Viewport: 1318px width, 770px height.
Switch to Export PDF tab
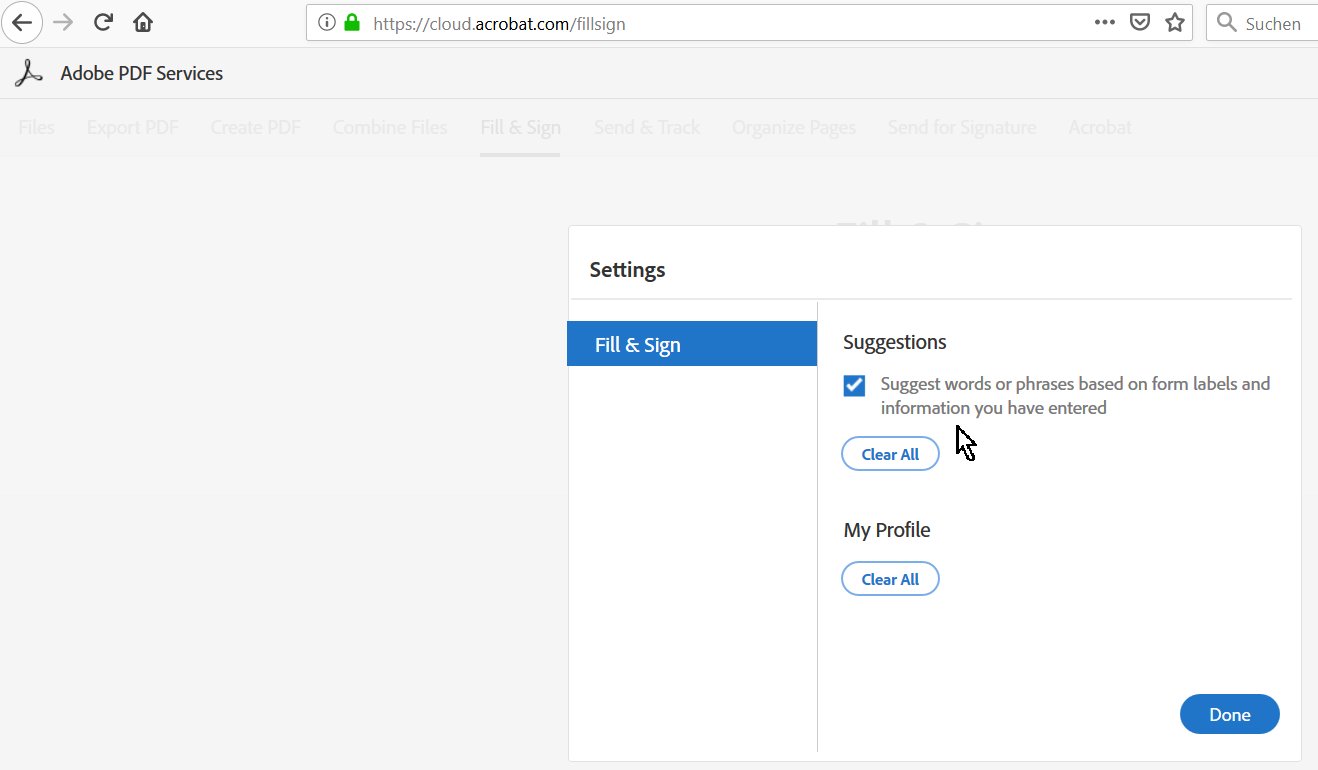133,127
